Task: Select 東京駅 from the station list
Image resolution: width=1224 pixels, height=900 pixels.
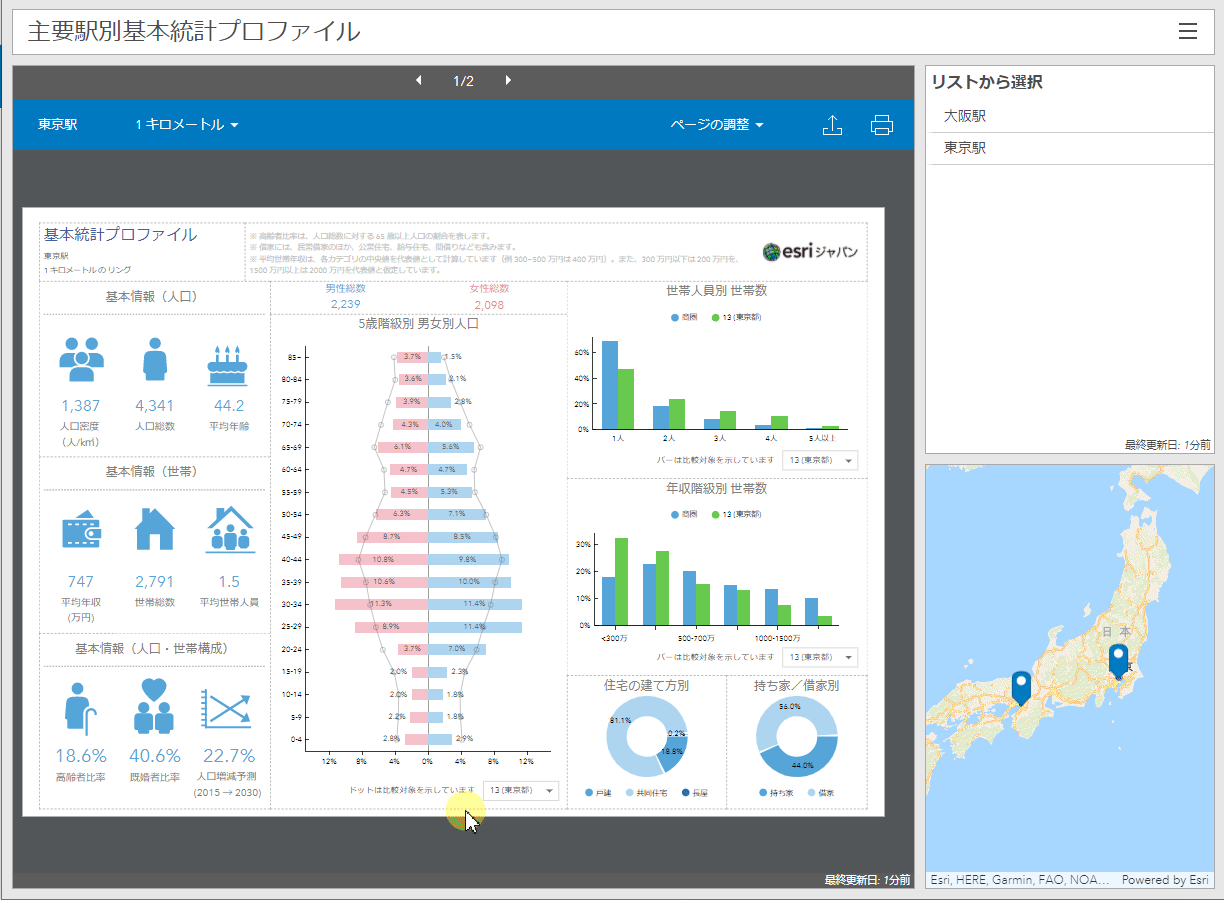Action: point(1068,148)
